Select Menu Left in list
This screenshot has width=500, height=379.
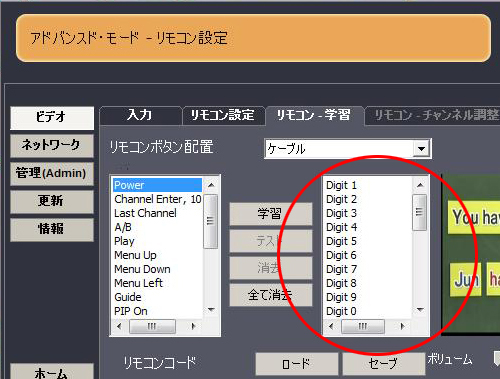tap(158, 283)
